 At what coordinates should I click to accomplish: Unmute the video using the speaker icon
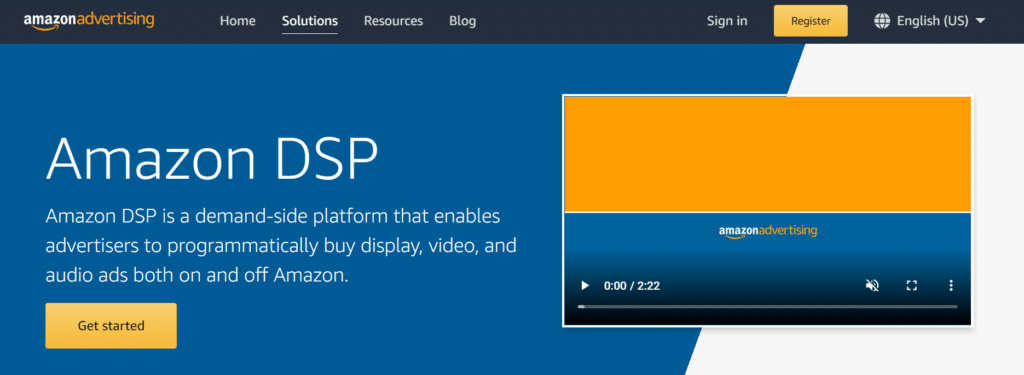click(x=872, y=285)
